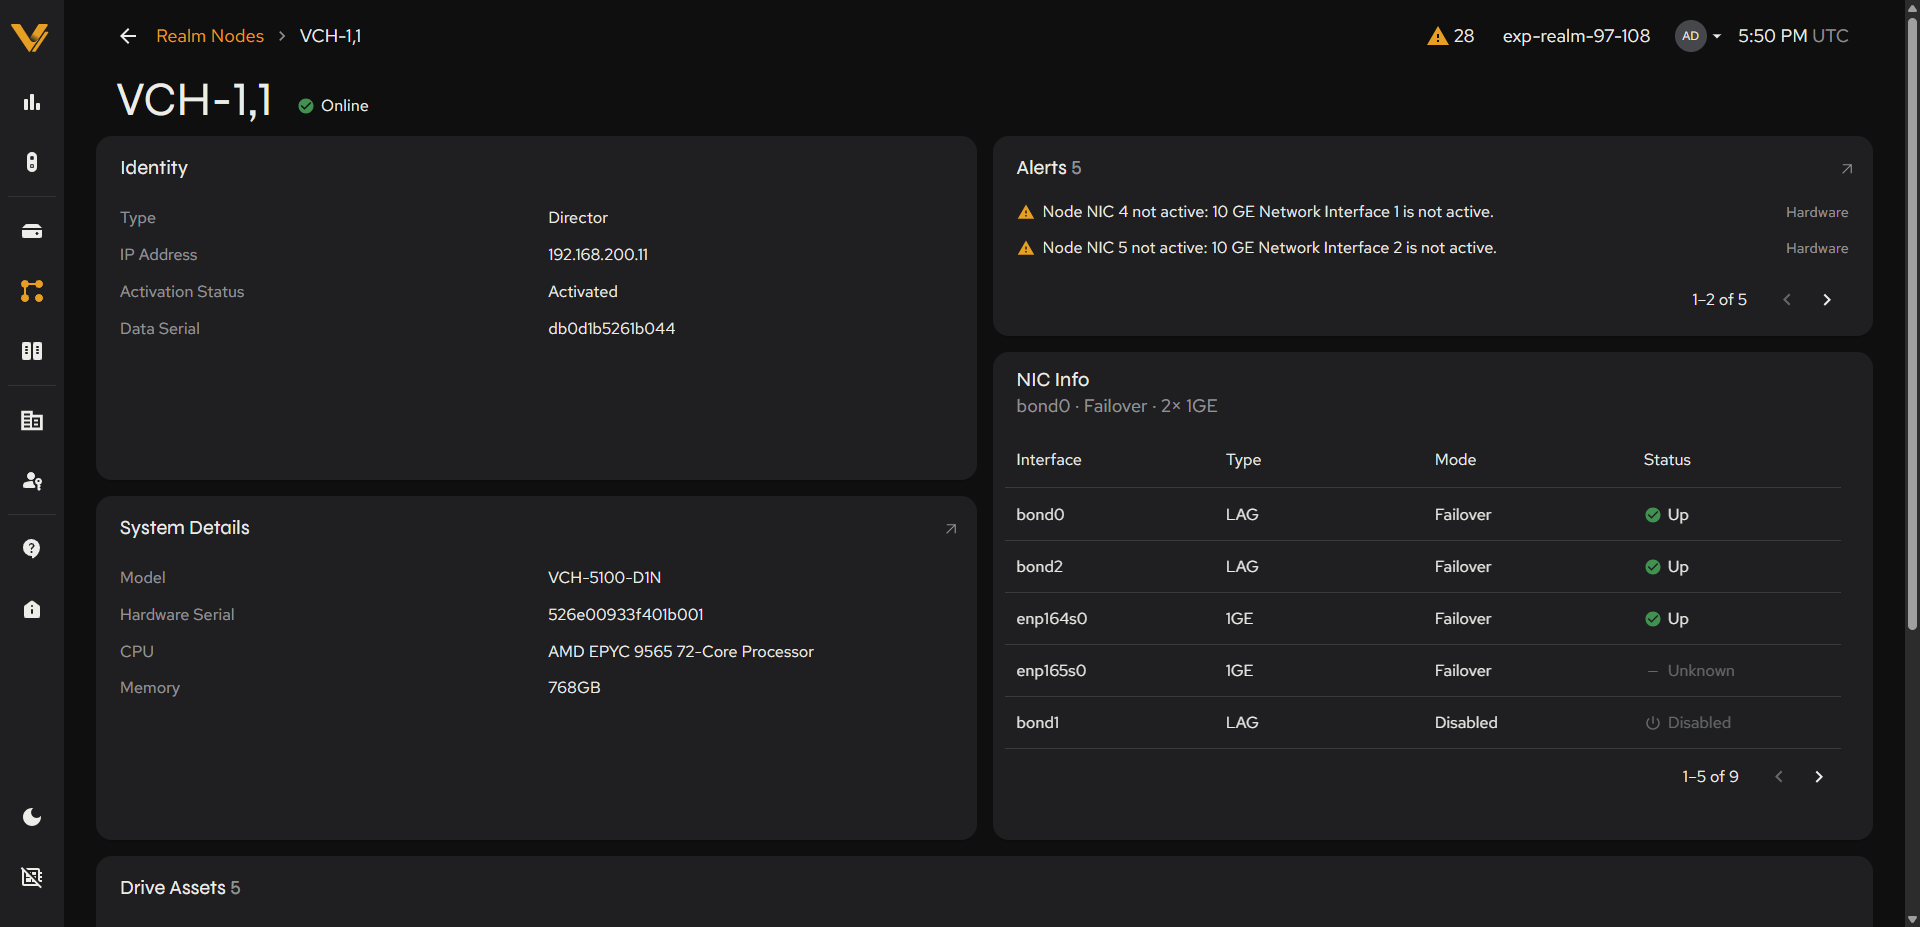The height and width of the screenshot is (927, 1920).
Task: Open the second sidebar icon below dashboard
Action: (x=32, y=162)
